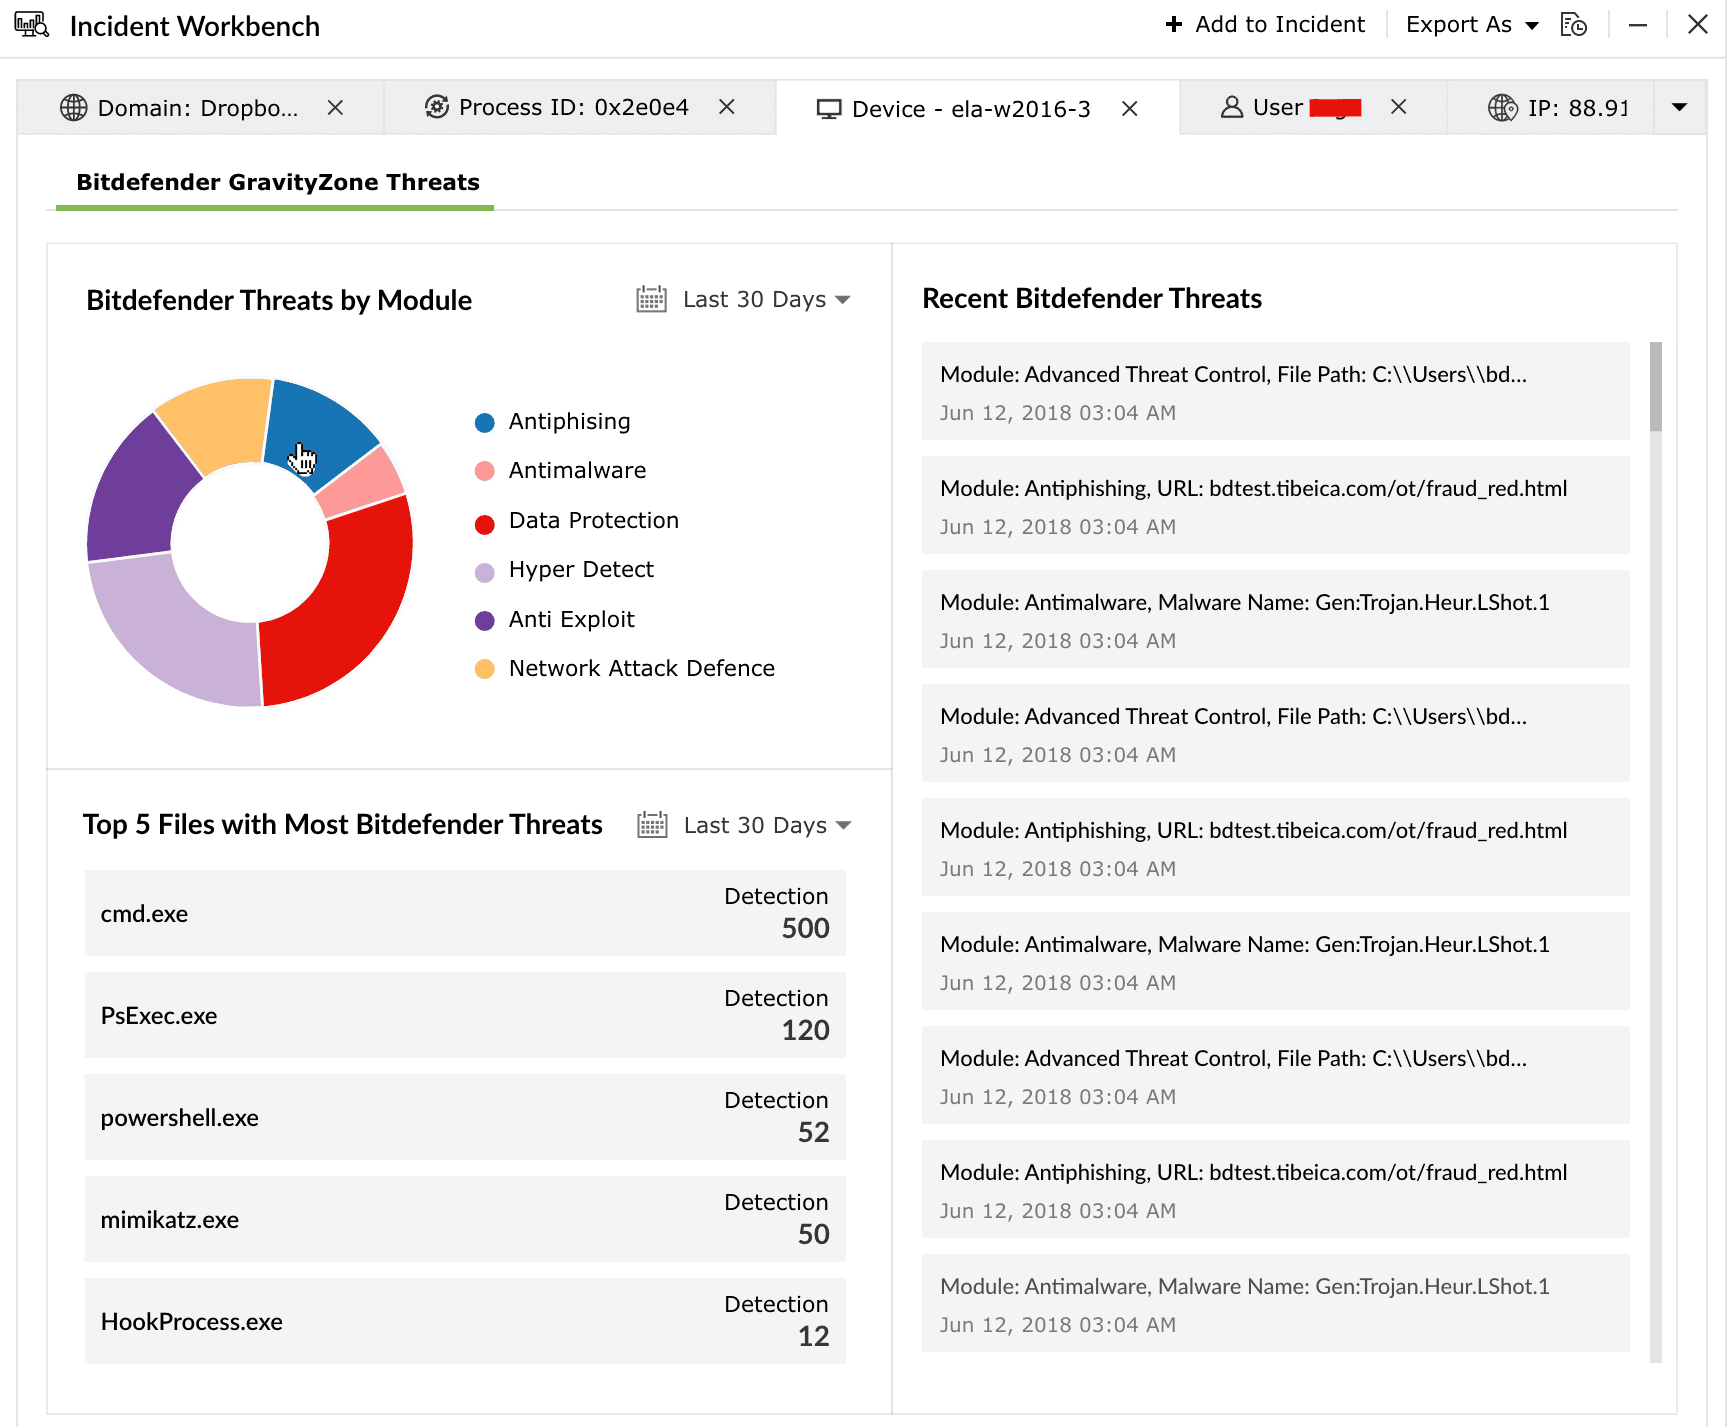Screen dimensions: 1727x1427
Task: Click the globe icon on the Domain tab
Action: pos(74,108)
